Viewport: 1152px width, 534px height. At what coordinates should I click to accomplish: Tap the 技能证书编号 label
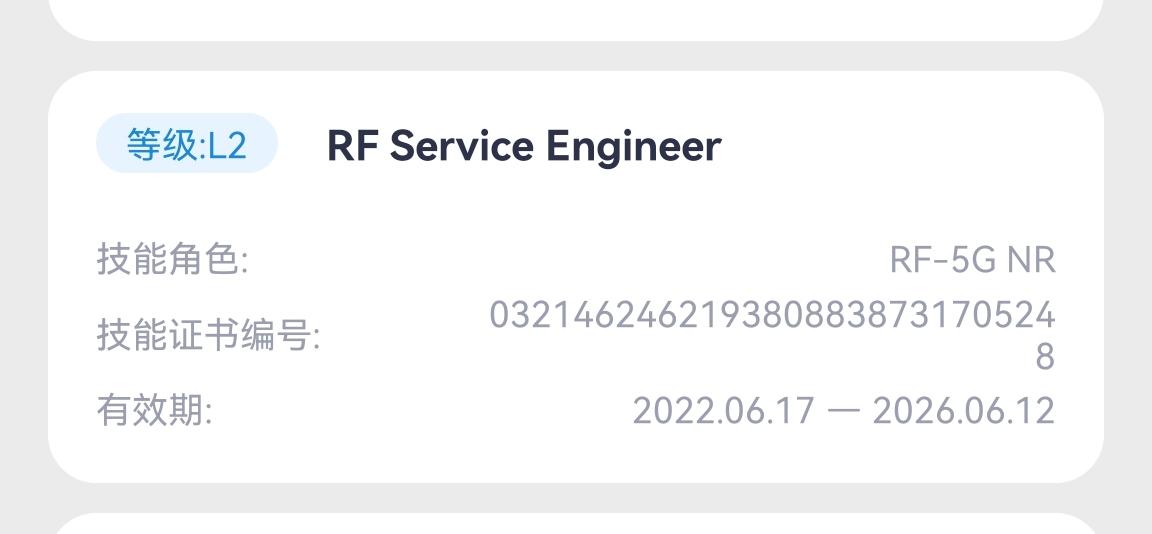click(x=208, y=335)
